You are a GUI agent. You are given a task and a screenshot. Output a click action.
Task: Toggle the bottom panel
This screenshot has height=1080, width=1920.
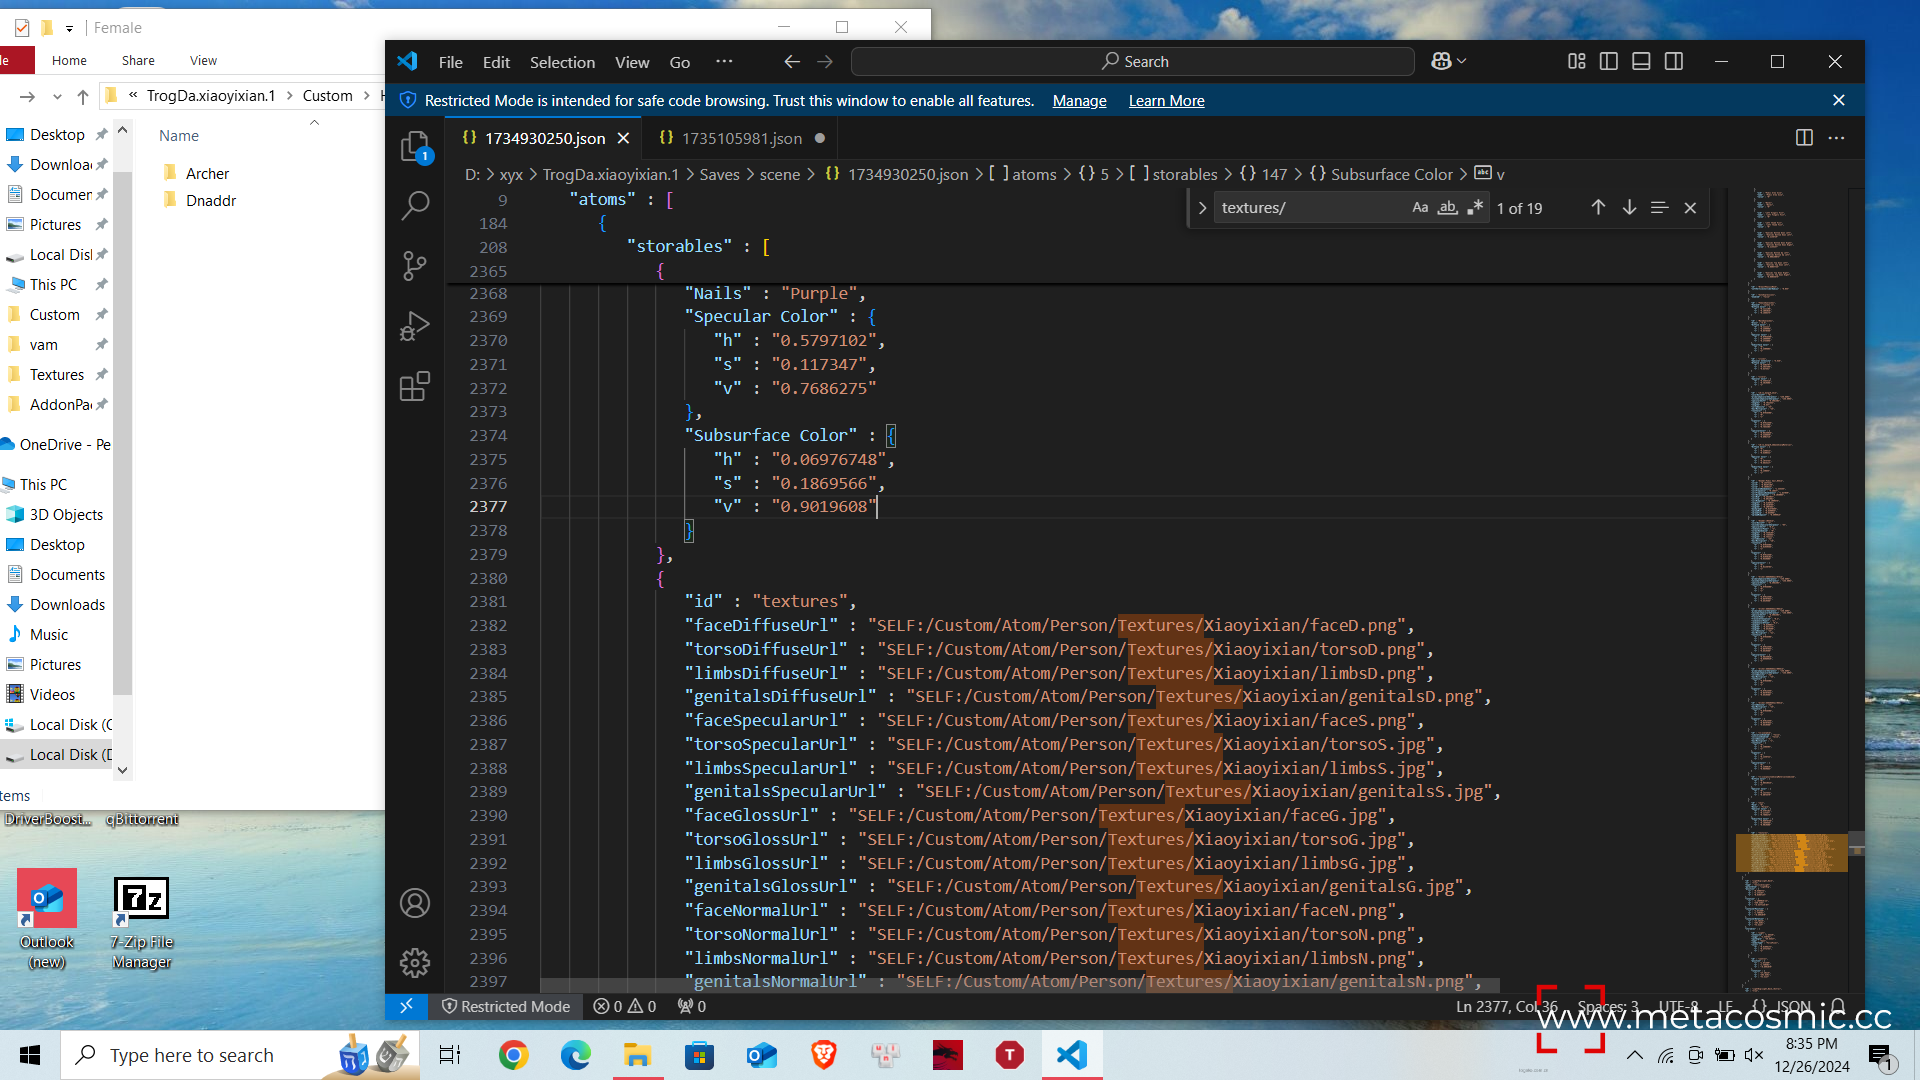1641,62
